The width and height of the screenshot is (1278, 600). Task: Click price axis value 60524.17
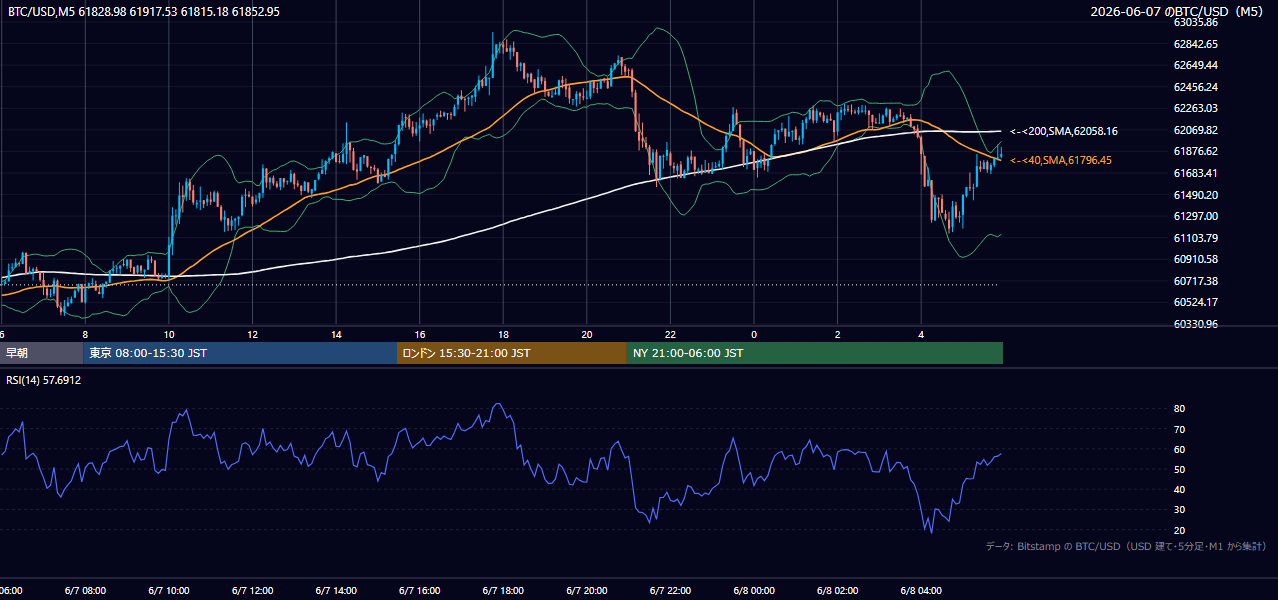pyautogui.click(x=1195, y=302)
